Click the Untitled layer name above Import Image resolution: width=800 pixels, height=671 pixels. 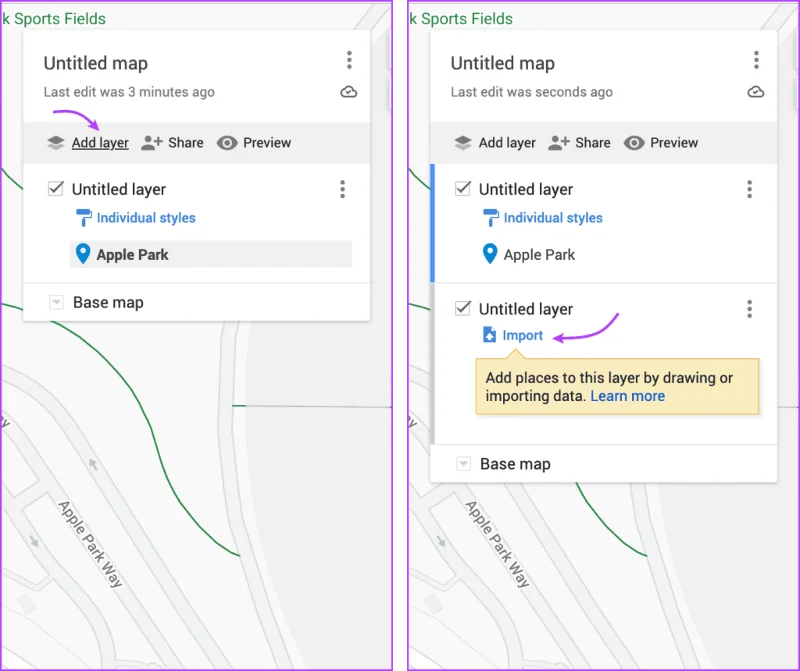click(526, 309)
